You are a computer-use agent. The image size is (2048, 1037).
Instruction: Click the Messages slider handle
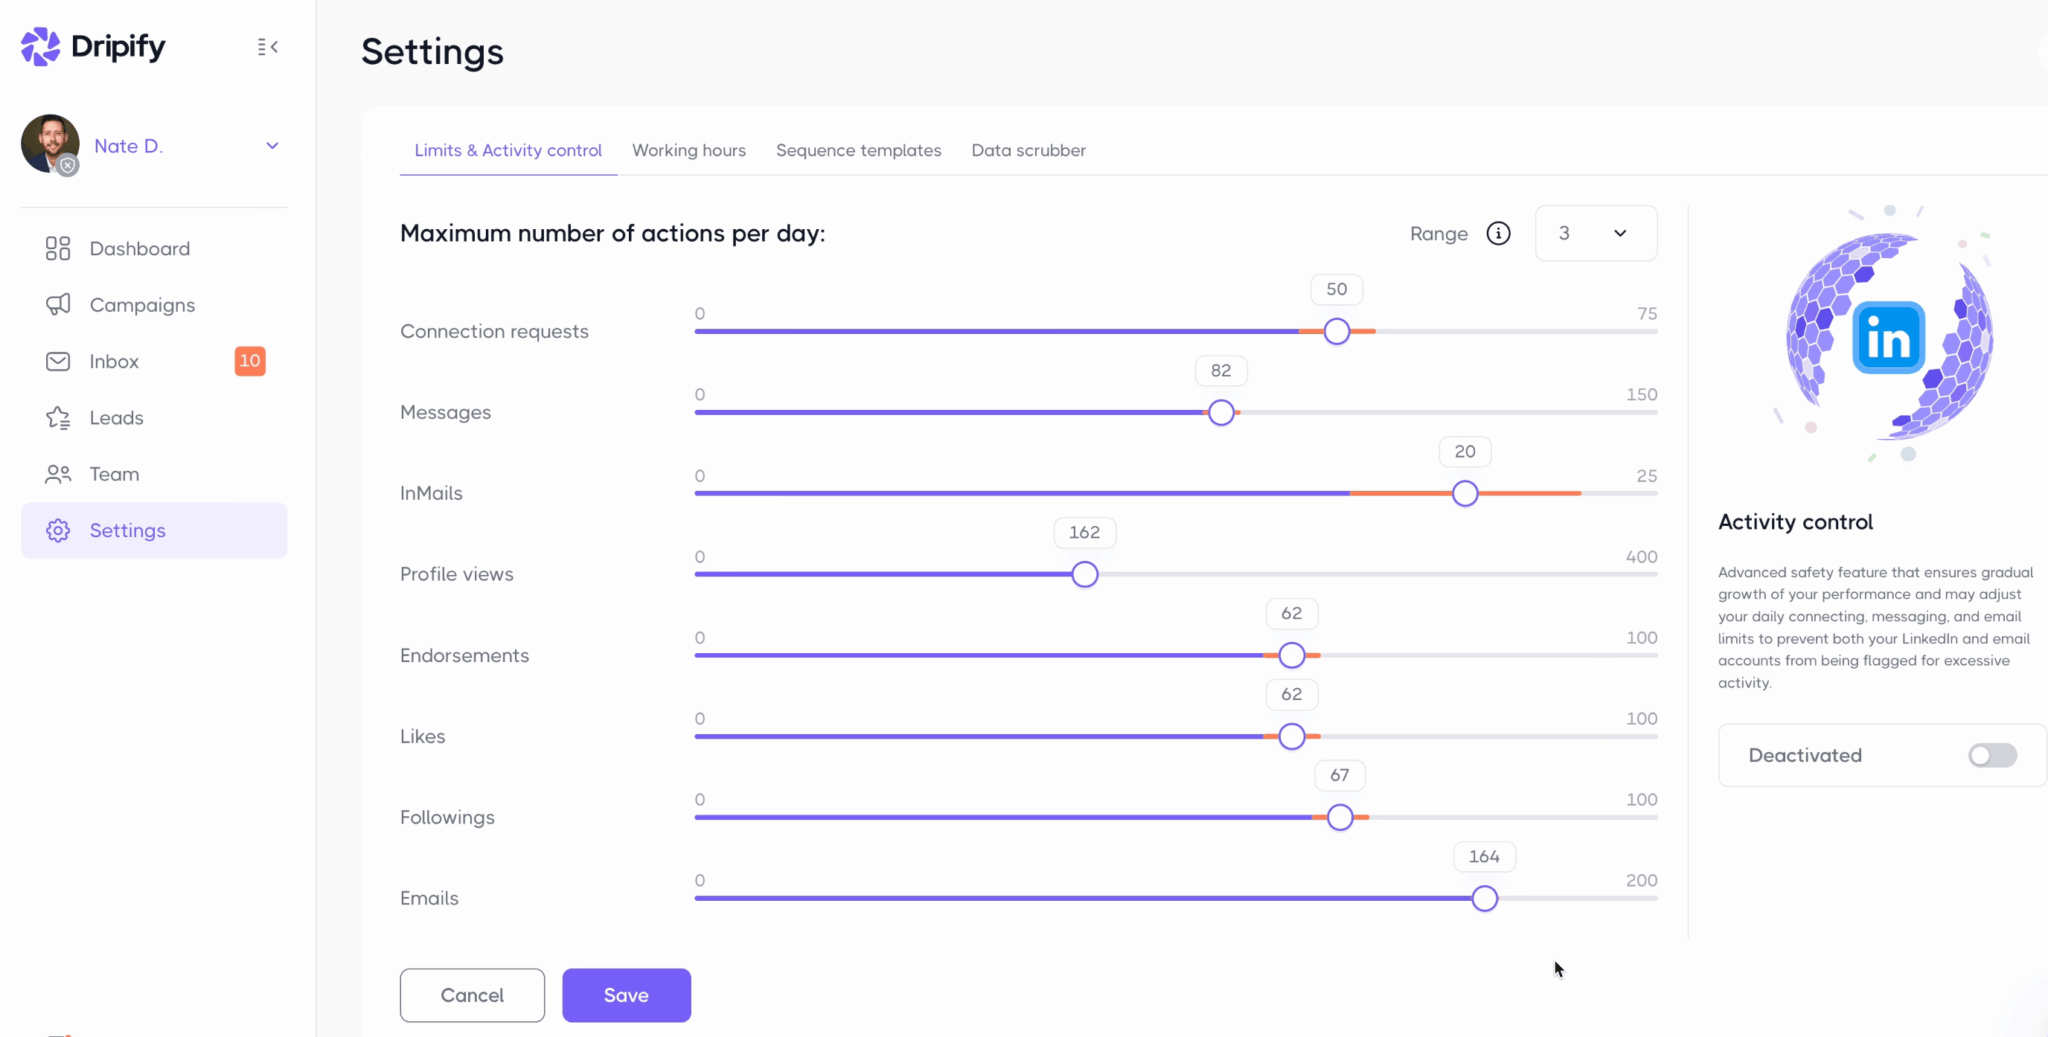1221,413
